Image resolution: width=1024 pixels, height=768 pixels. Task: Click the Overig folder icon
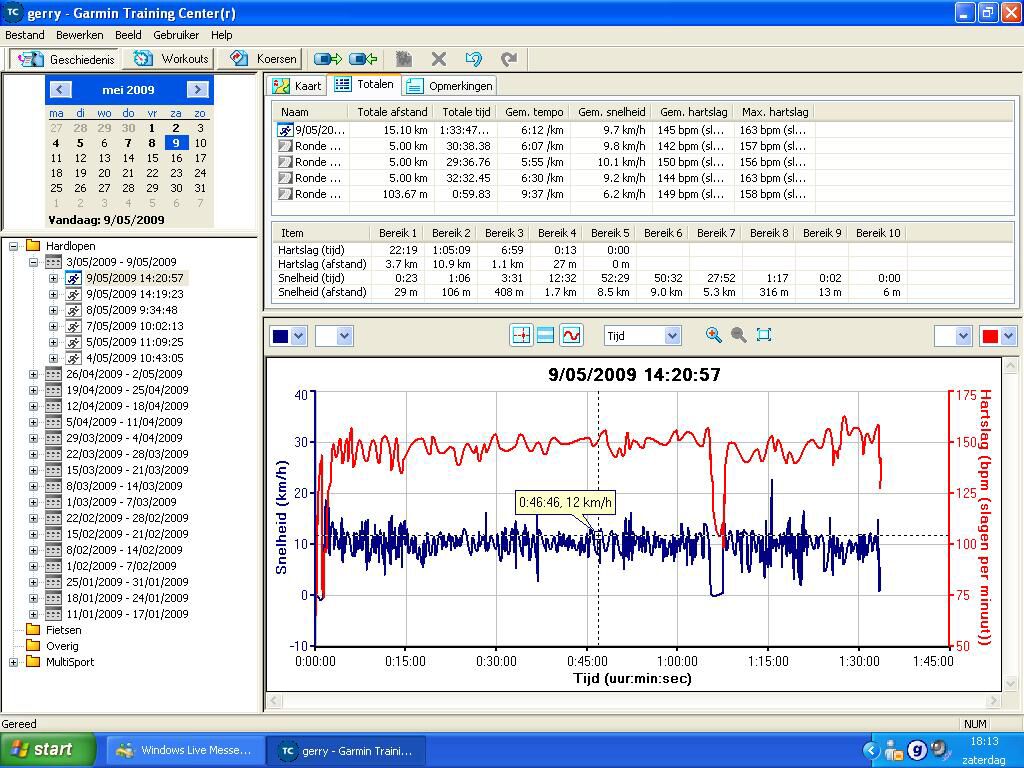(x=33, y=646)
